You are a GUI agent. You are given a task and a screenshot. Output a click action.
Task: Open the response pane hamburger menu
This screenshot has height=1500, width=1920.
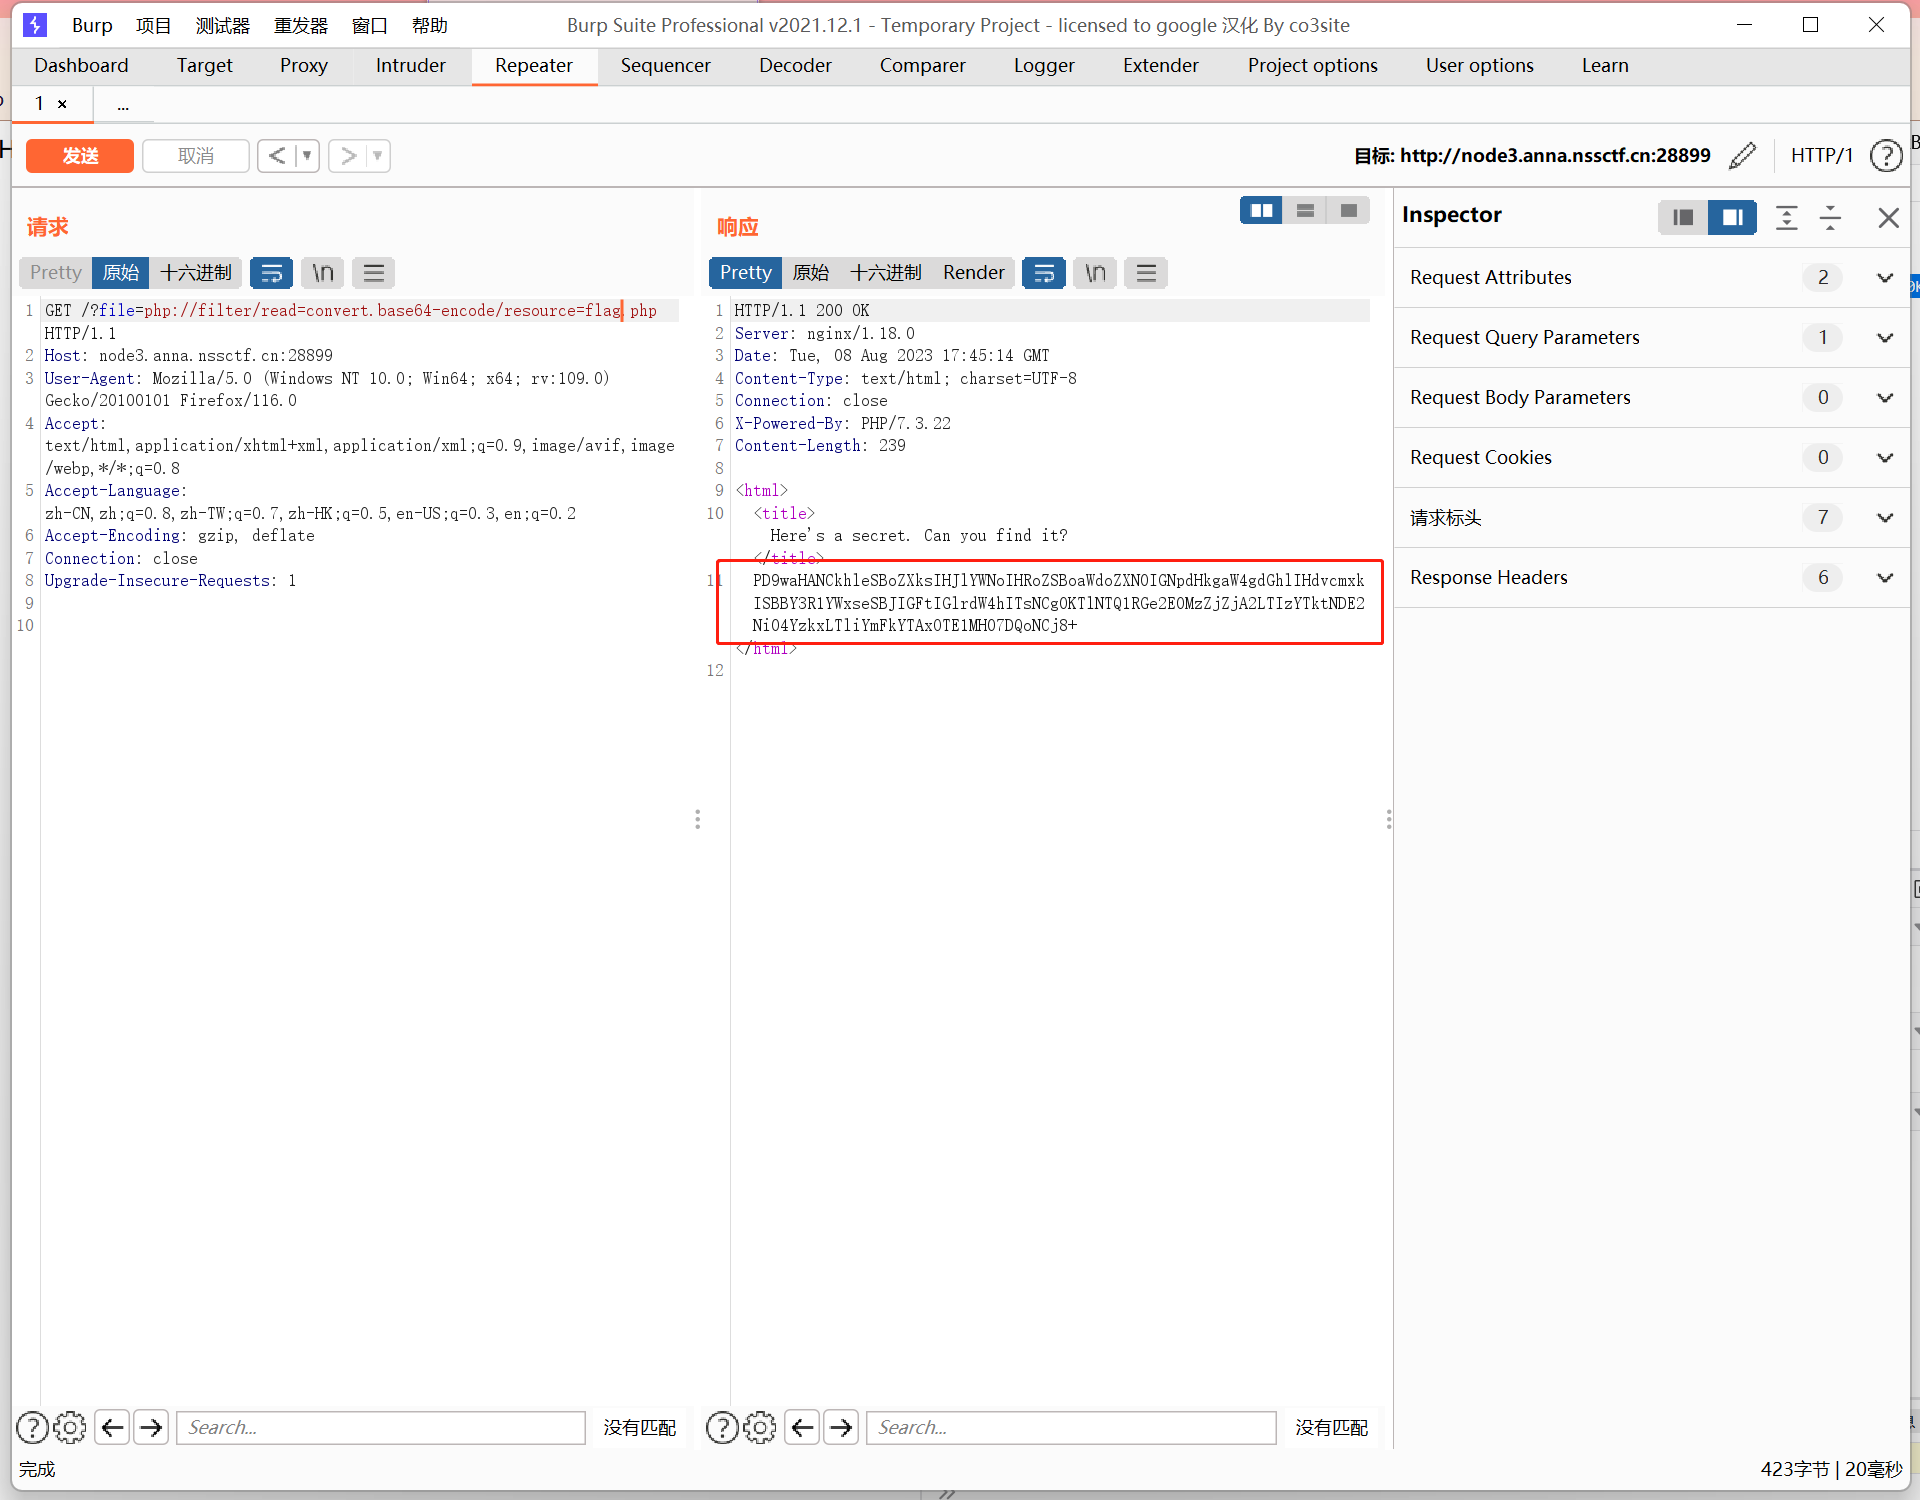coord(1146,273)
